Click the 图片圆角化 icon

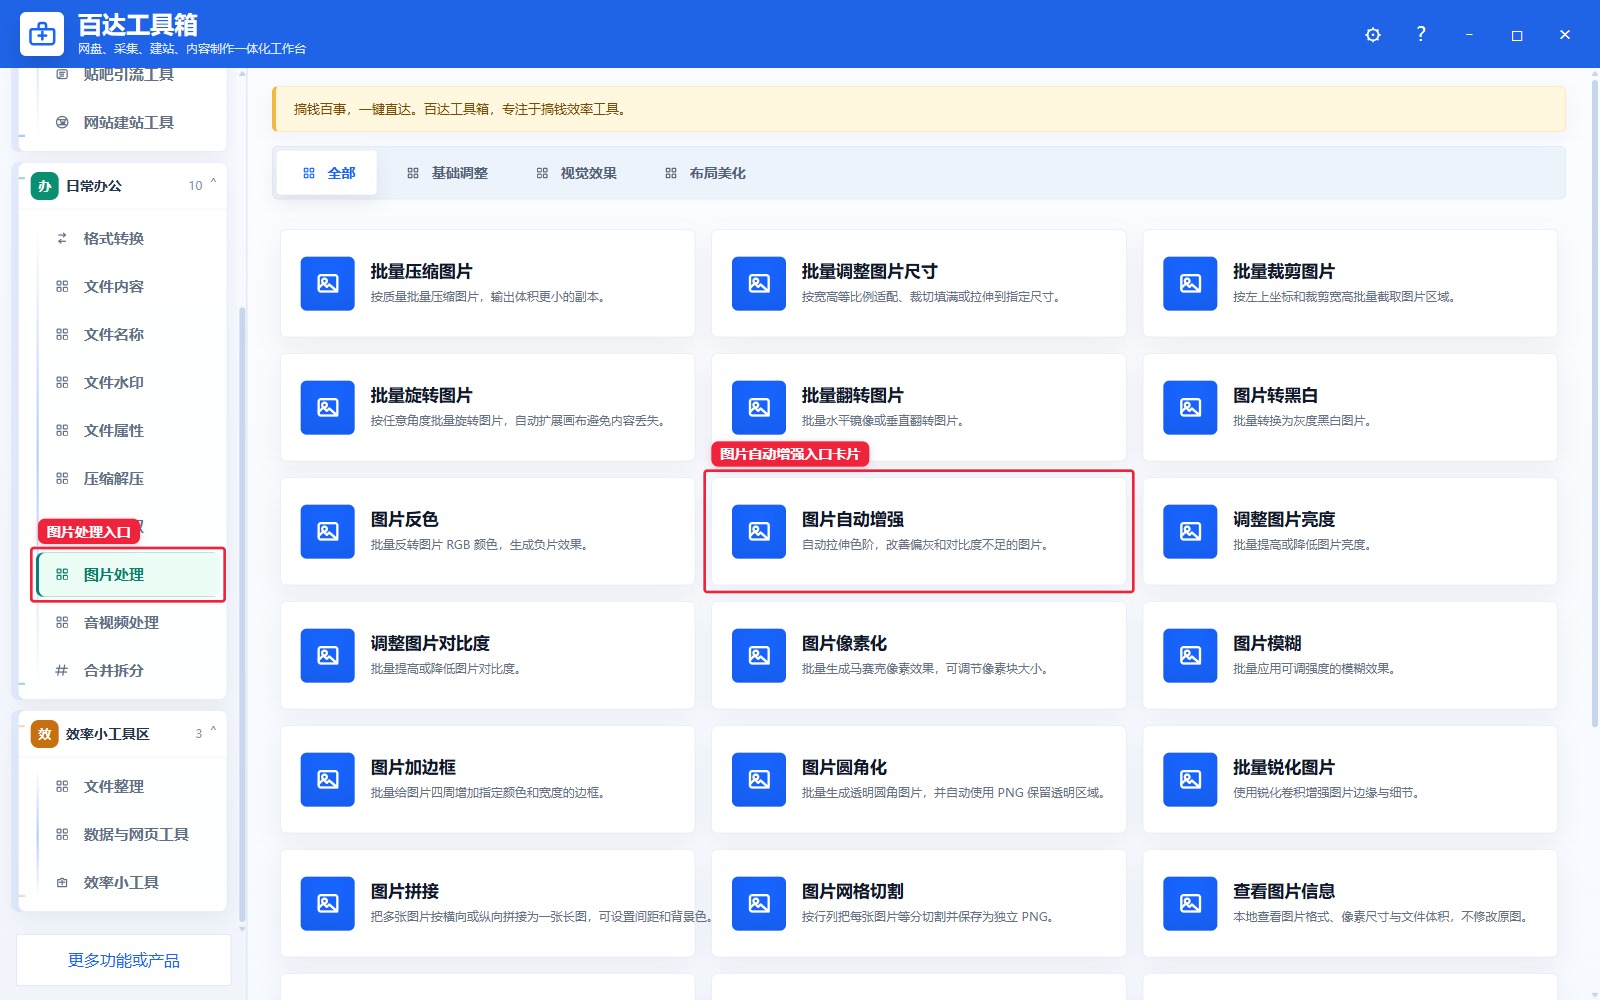pos(759,780)
